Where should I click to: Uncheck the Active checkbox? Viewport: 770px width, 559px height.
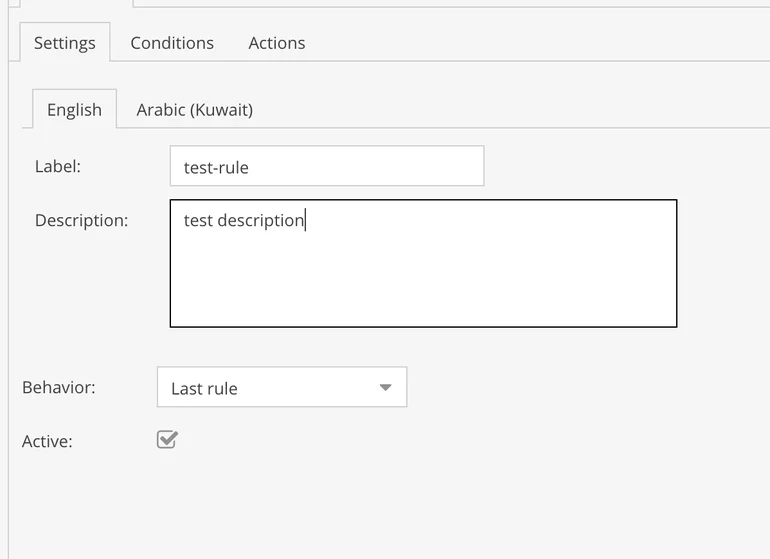pos(167,440)
